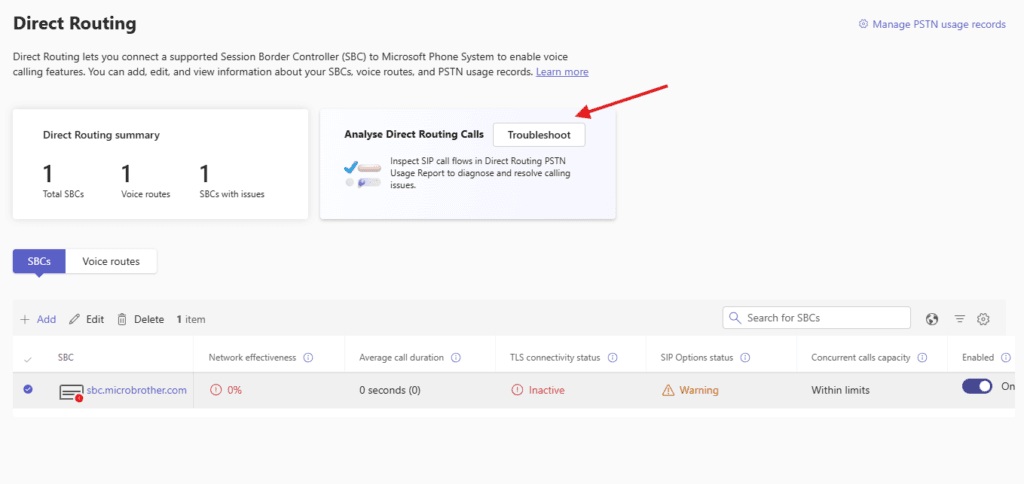Click TLS connectivity status info icon
This screenshot has height=484, width=1024.
(x=612, y=358)
